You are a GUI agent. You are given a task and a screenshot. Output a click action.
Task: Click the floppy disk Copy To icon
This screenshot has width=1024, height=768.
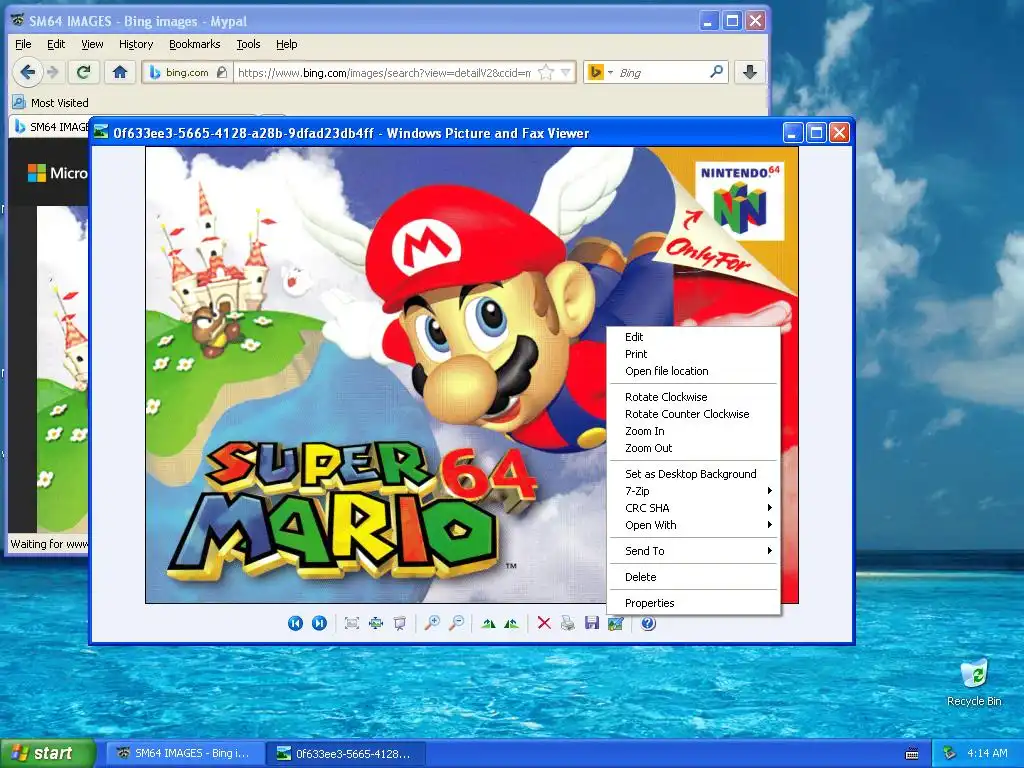click(592, 623)
